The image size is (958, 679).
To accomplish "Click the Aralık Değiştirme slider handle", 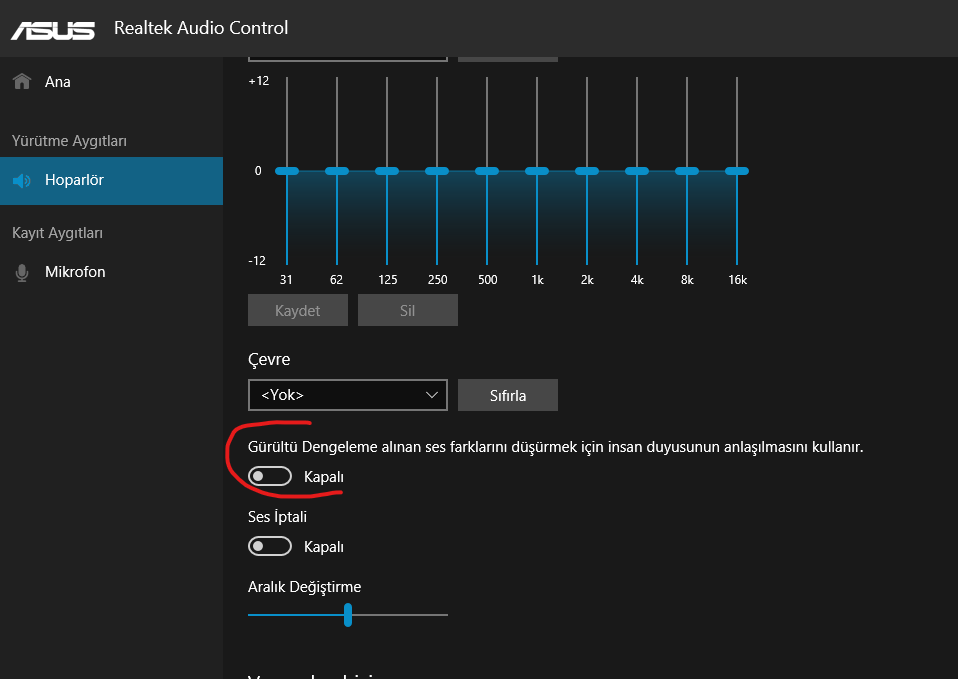I will tap(348, 615).
